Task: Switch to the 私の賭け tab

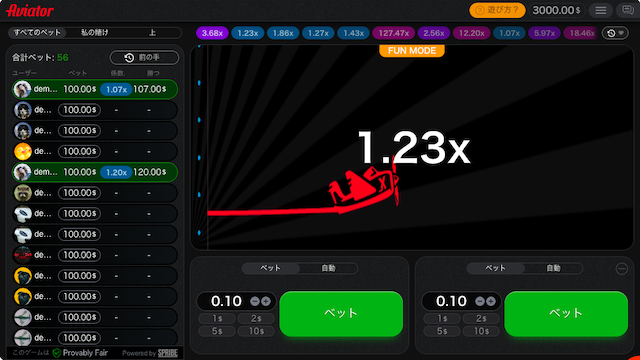Action: tap(95, 33)
